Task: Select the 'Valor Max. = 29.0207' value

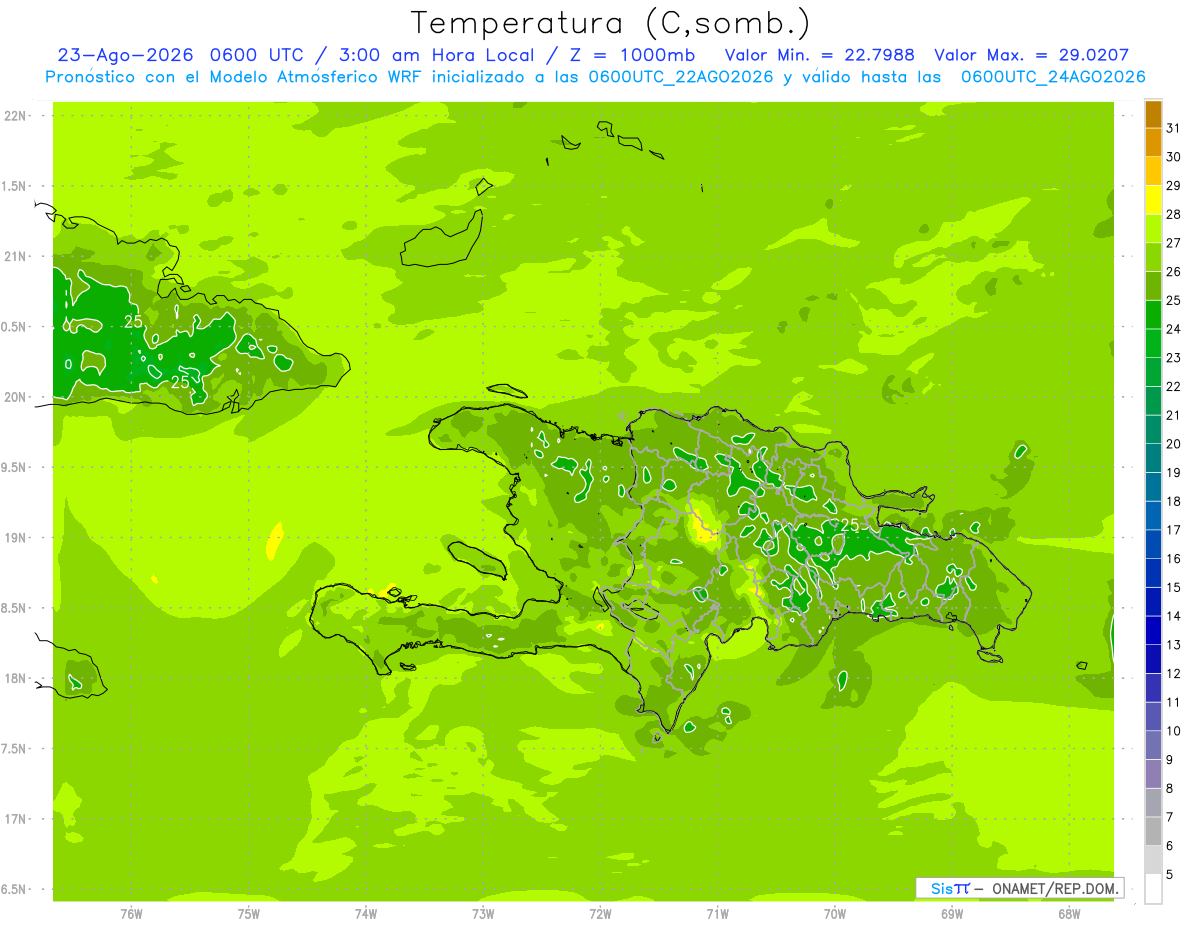Action: pyautogui.click(x=1032, y=55)
